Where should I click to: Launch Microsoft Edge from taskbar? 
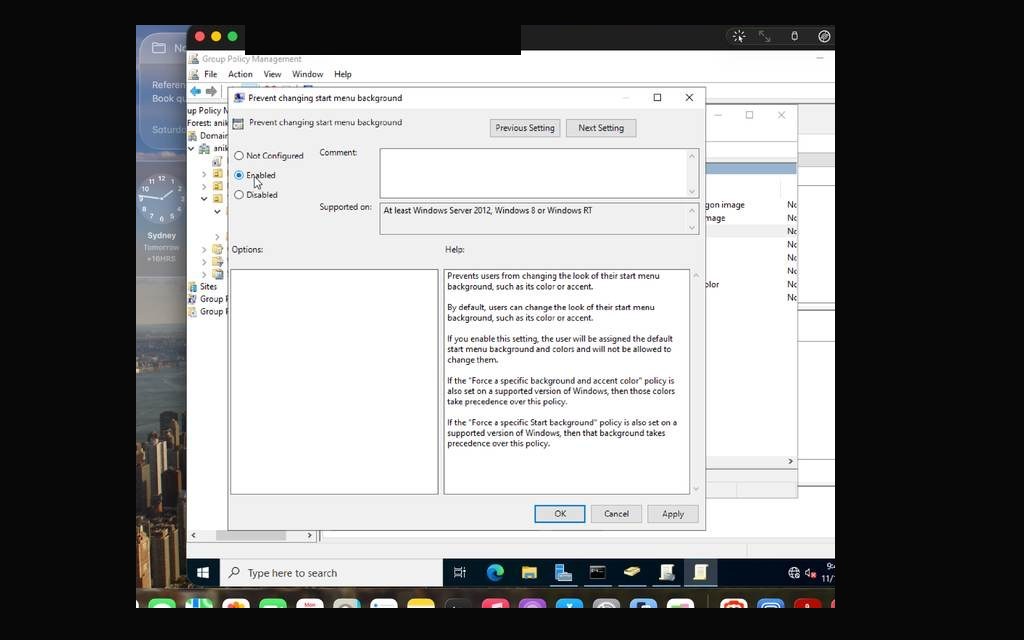pyautogui.click(x=495, y=573)
